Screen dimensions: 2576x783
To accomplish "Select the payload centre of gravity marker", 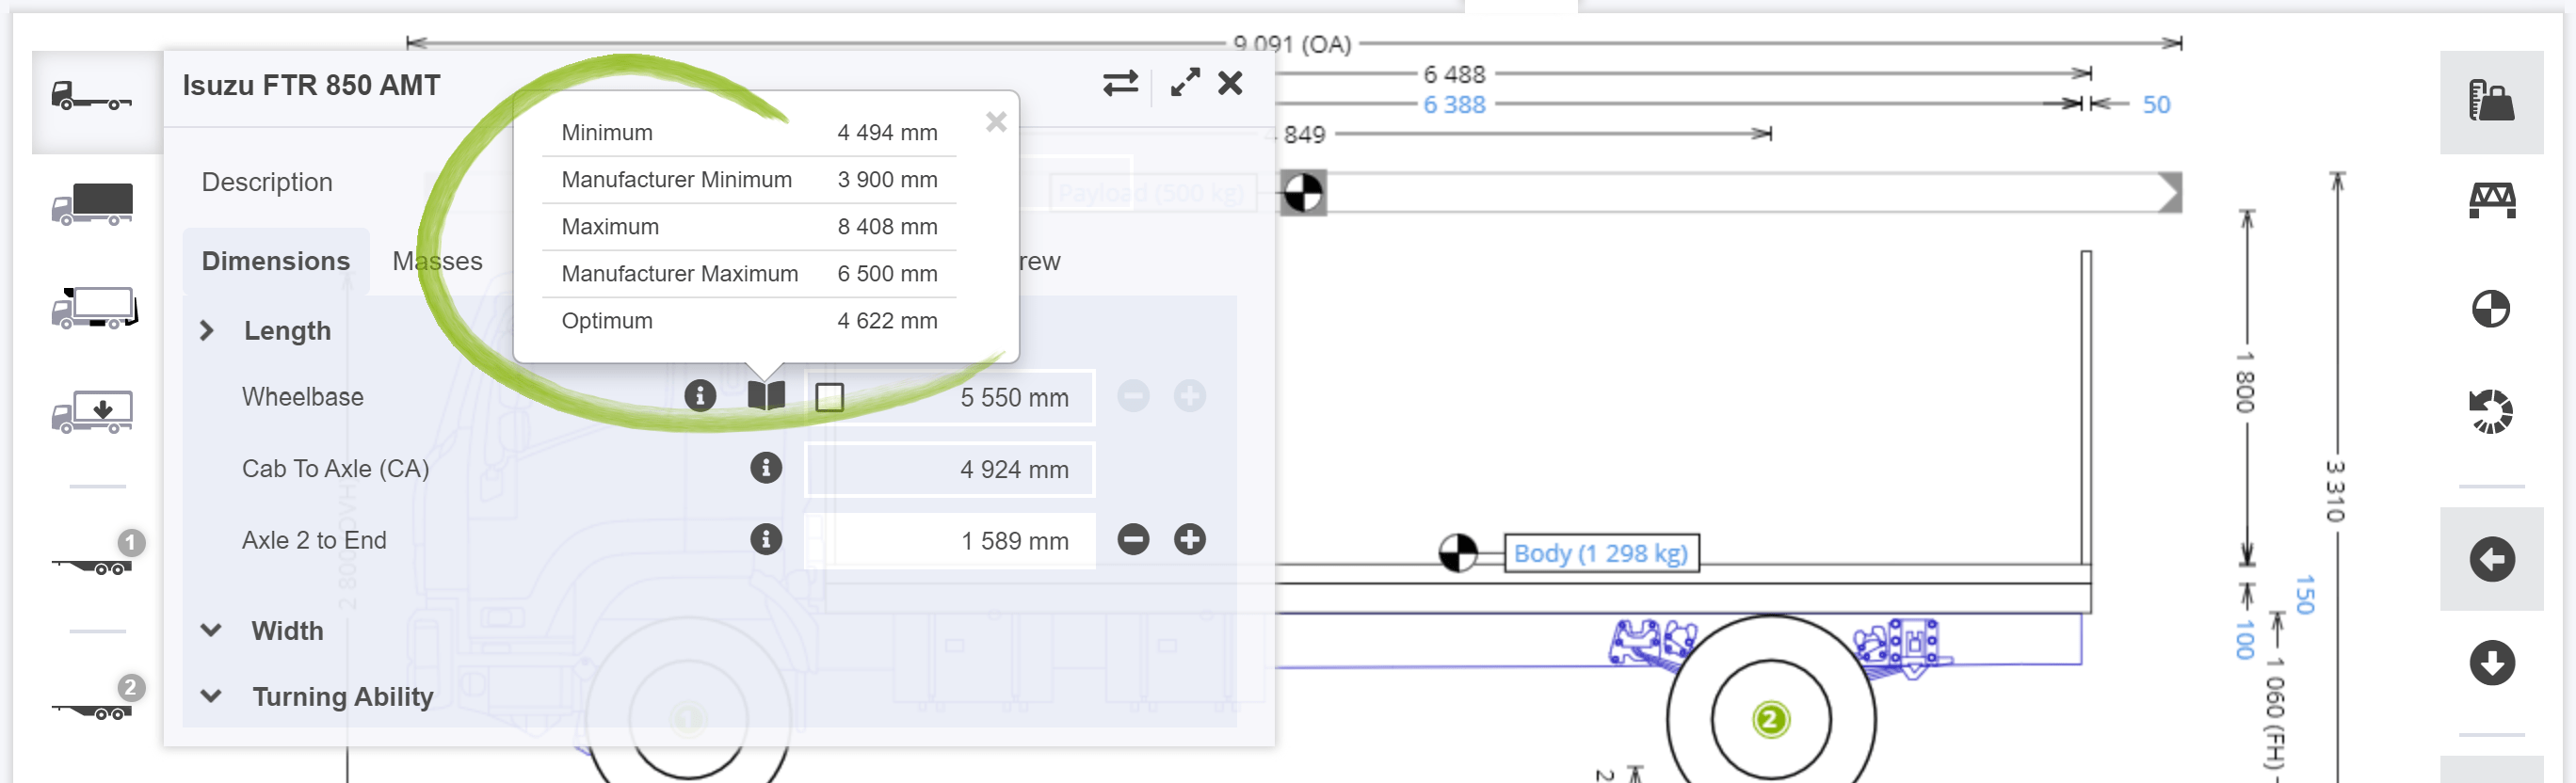I will (x=1302, y=192).
